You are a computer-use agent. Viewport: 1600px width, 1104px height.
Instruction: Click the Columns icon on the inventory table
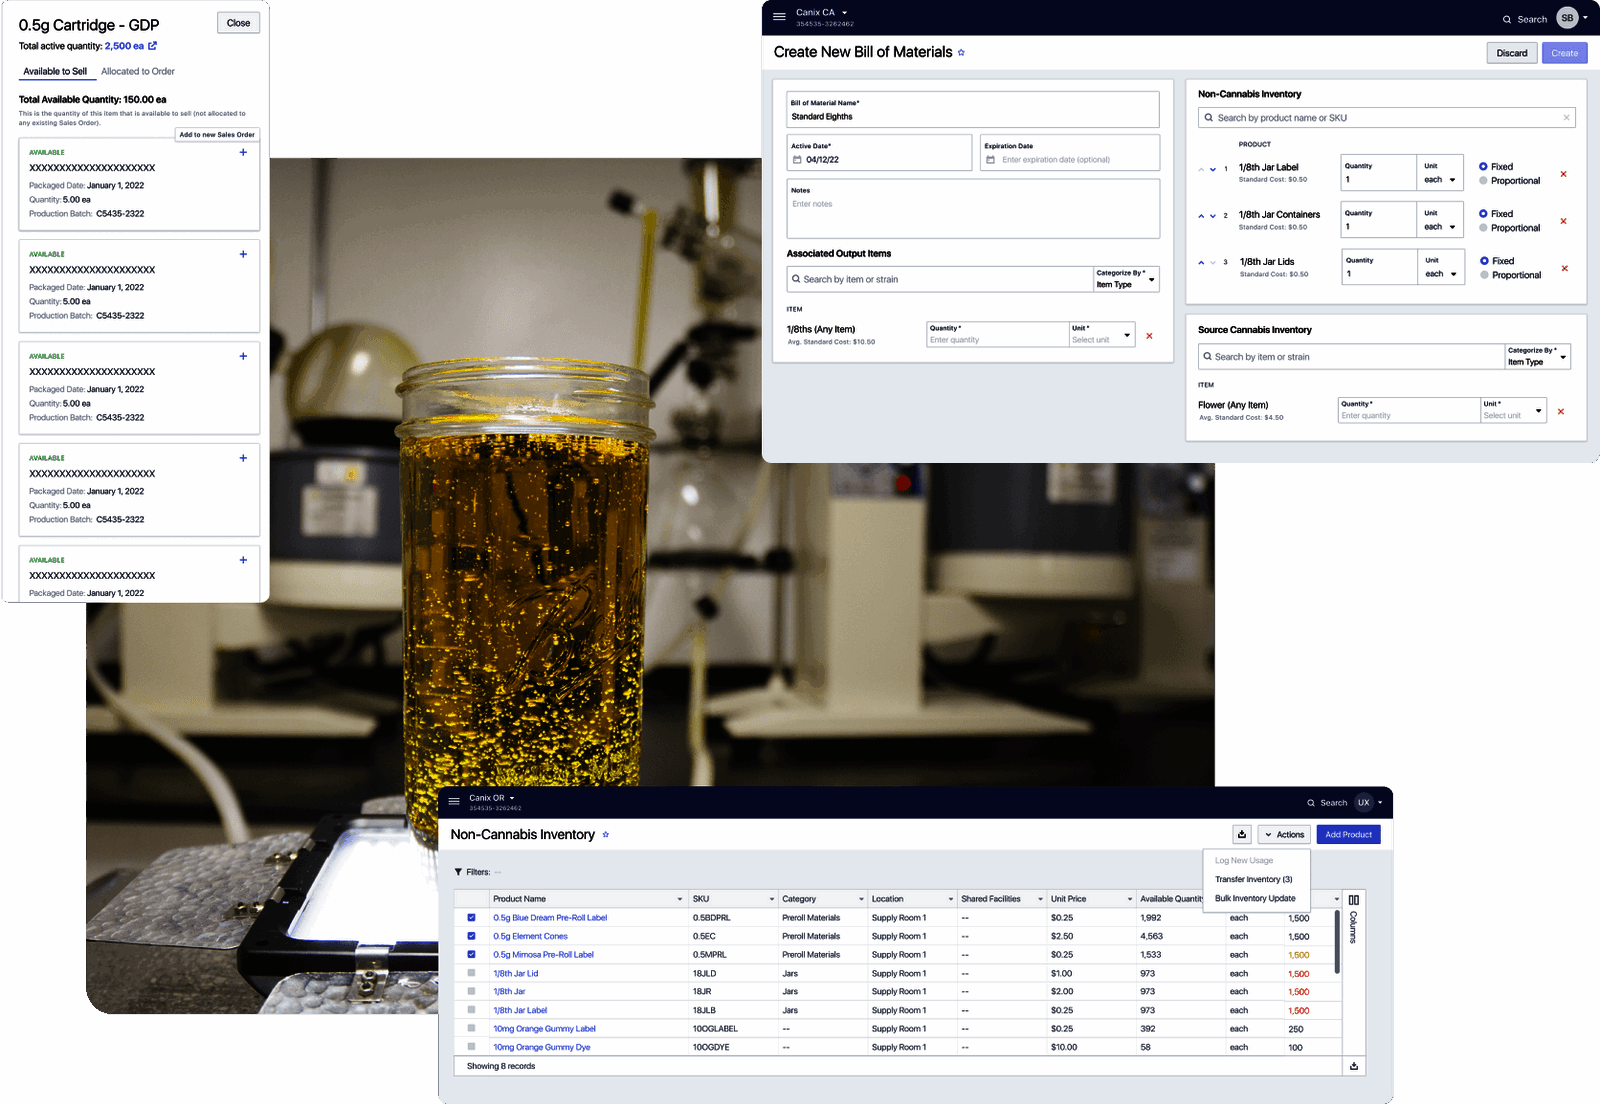[x=1353, y=900]
